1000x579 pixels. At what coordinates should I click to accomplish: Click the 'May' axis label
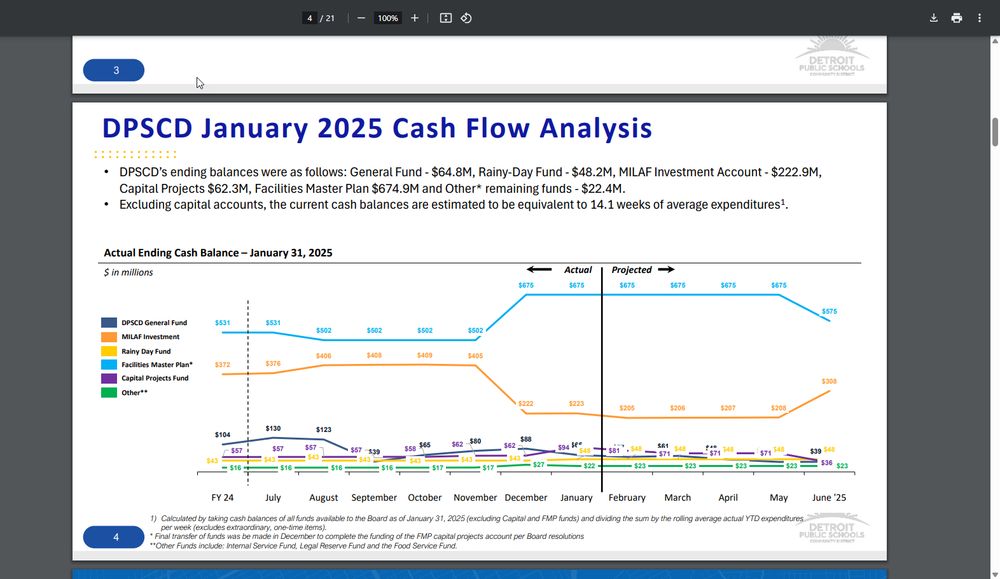[779, 497]
